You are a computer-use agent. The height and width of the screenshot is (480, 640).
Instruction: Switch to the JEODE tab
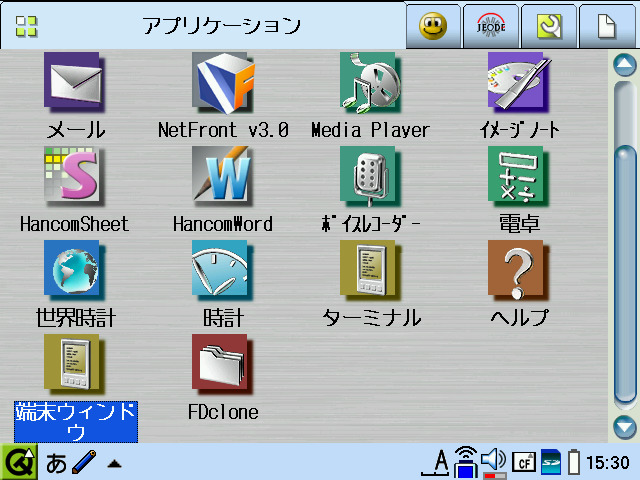491,27
